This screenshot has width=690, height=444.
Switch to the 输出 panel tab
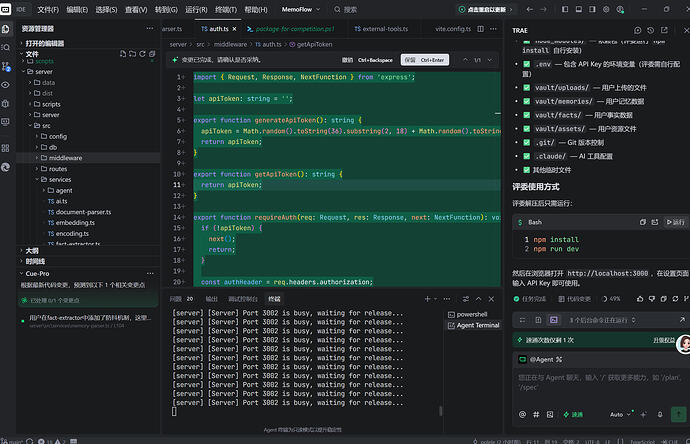click(x=212, y=299)
